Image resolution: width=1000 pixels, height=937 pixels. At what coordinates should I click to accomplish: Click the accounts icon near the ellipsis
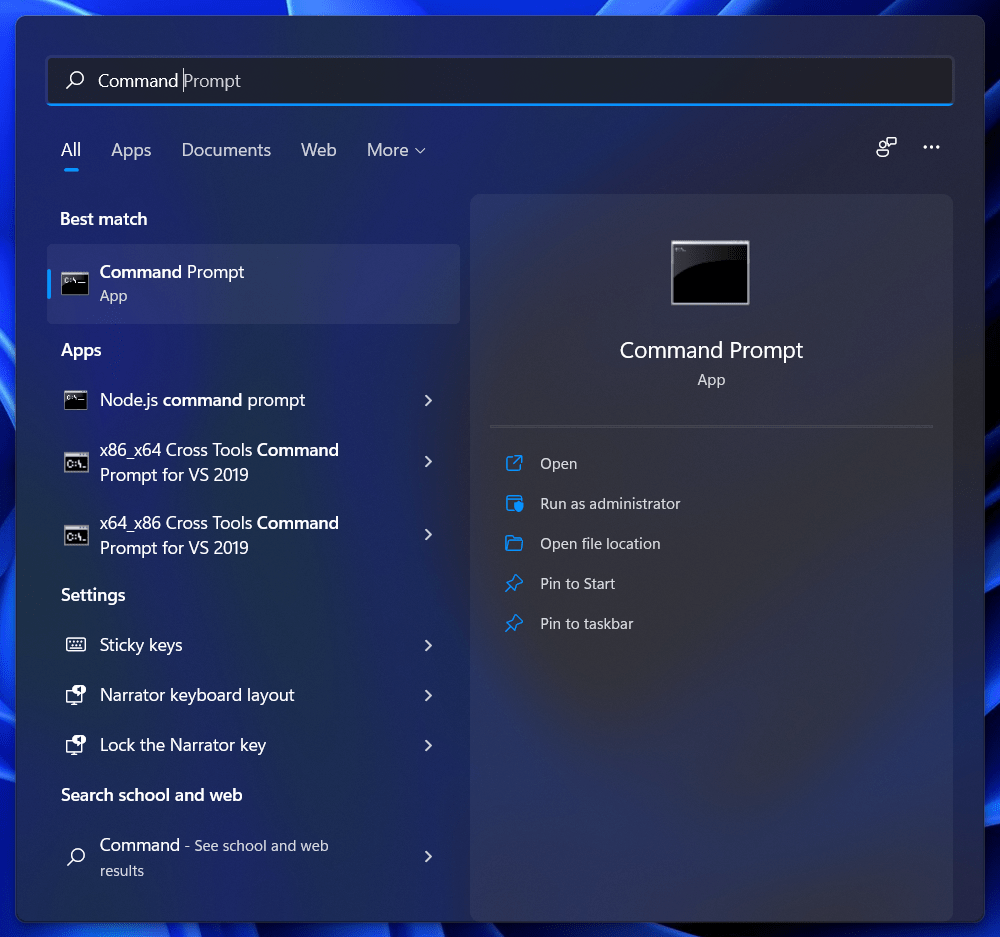tap(886, 147)
